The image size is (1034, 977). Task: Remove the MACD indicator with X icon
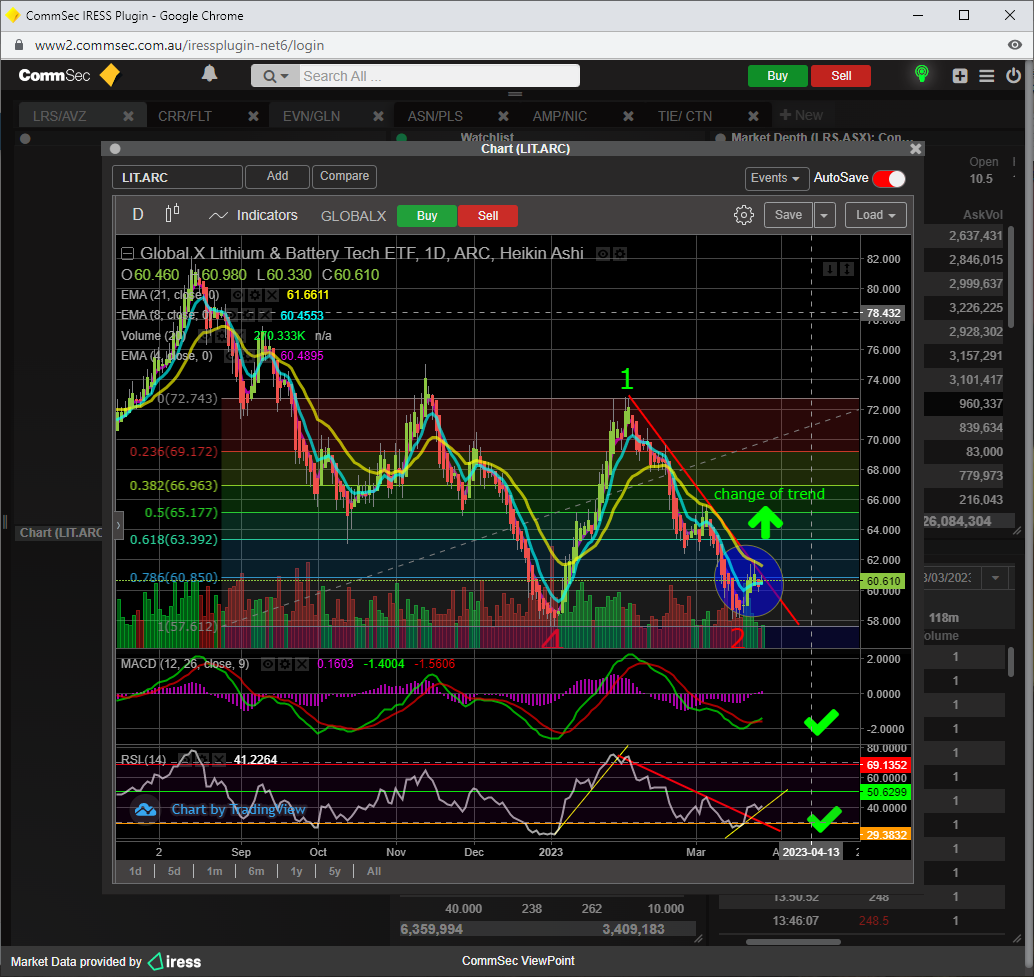click(300, 664)
